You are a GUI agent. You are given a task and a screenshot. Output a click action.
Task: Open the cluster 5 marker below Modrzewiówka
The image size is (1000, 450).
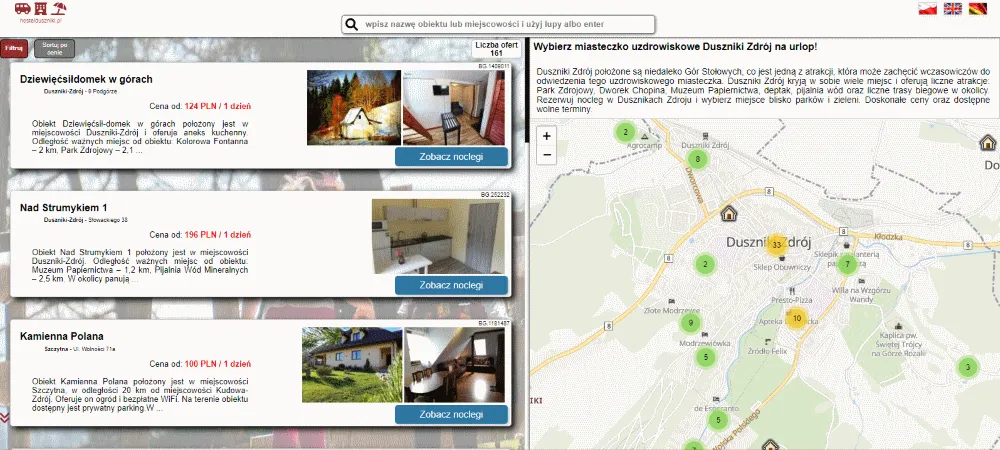[x=705, y=357]
